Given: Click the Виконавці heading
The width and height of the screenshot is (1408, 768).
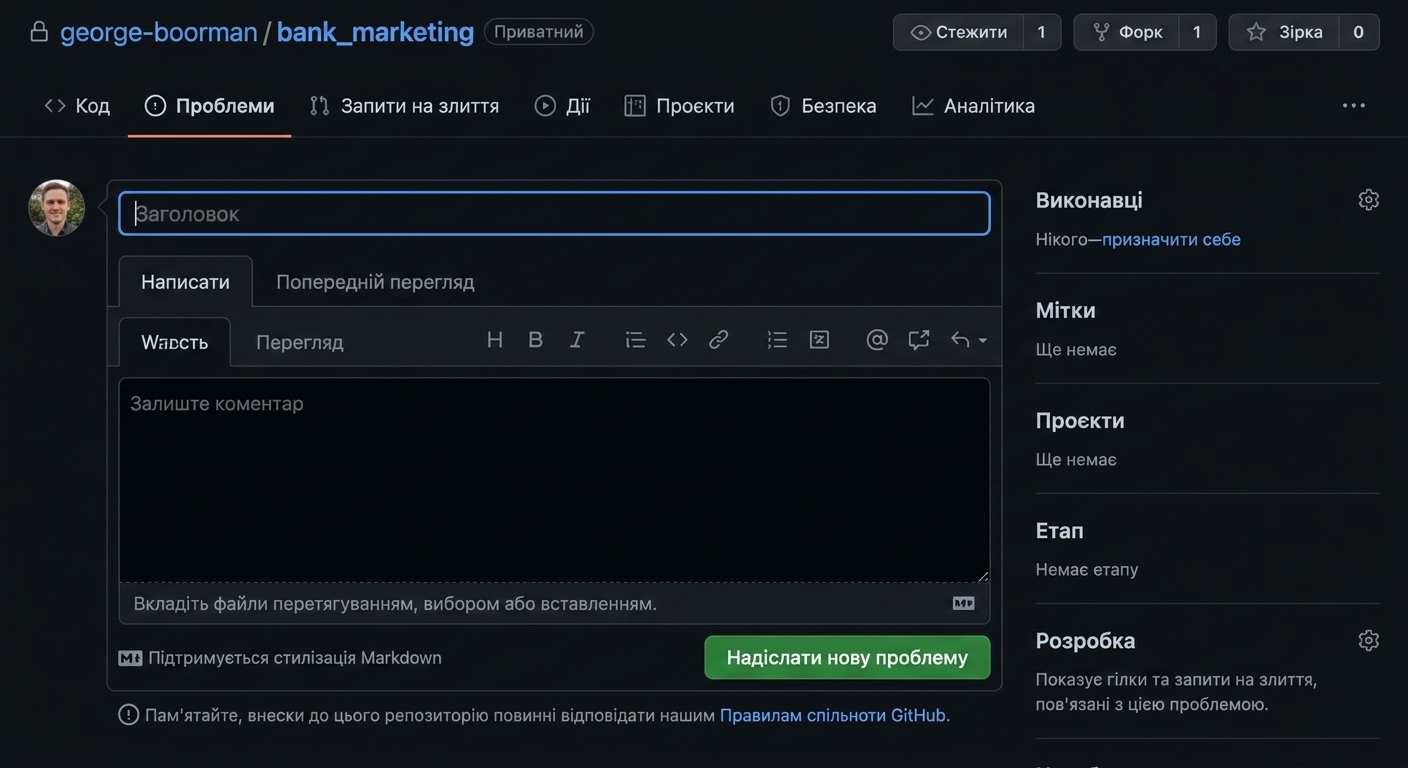Looking at the screenshot, I should 1089,200.
